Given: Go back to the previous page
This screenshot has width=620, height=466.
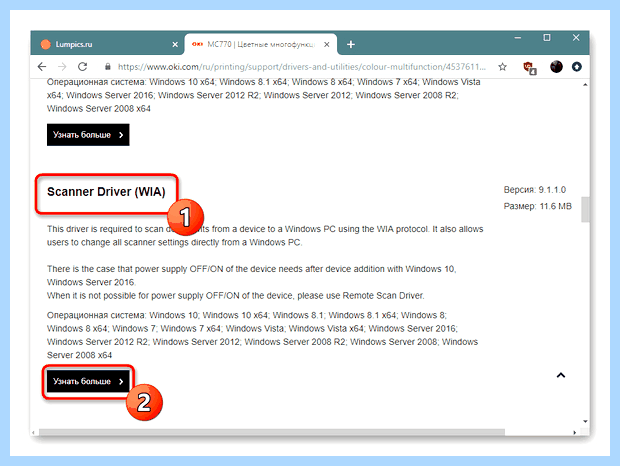Looking at the screenshot, I should [x=42, y=67].
